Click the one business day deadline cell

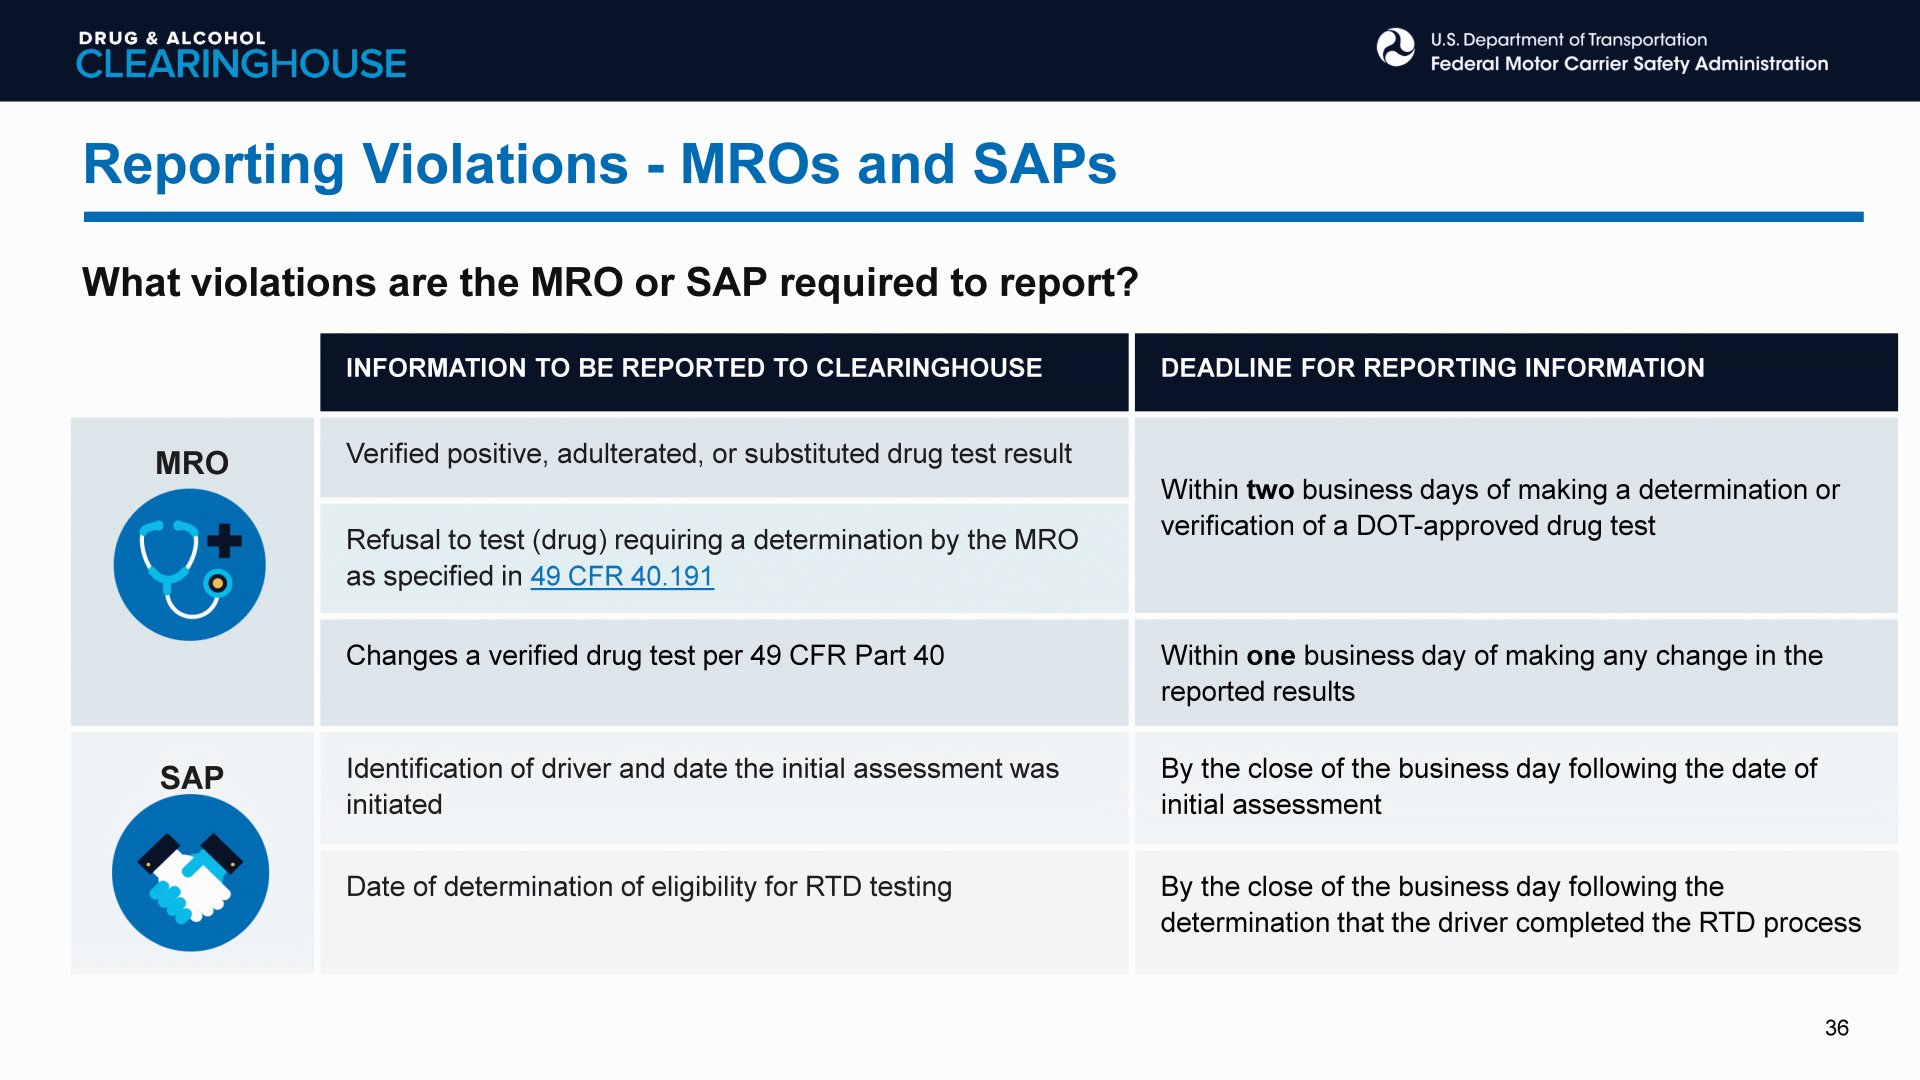(x=1491, y=673)
